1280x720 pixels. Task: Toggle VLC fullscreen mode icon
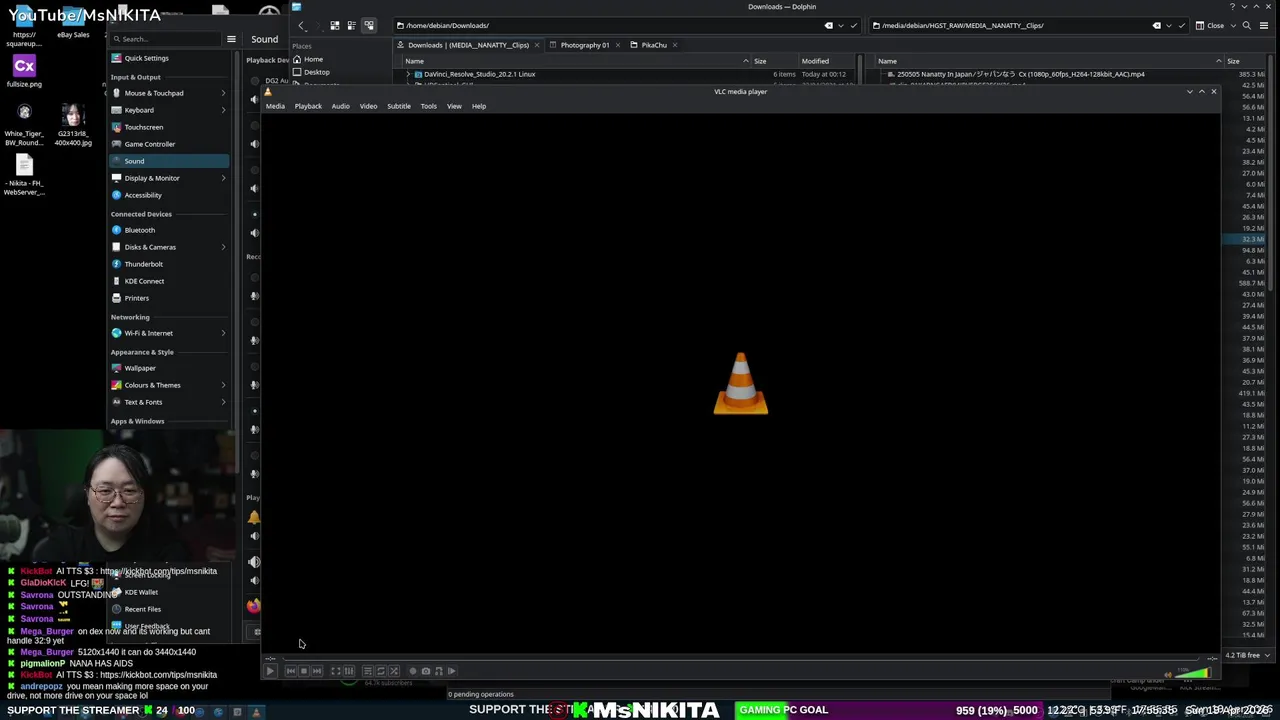(336, 671)
